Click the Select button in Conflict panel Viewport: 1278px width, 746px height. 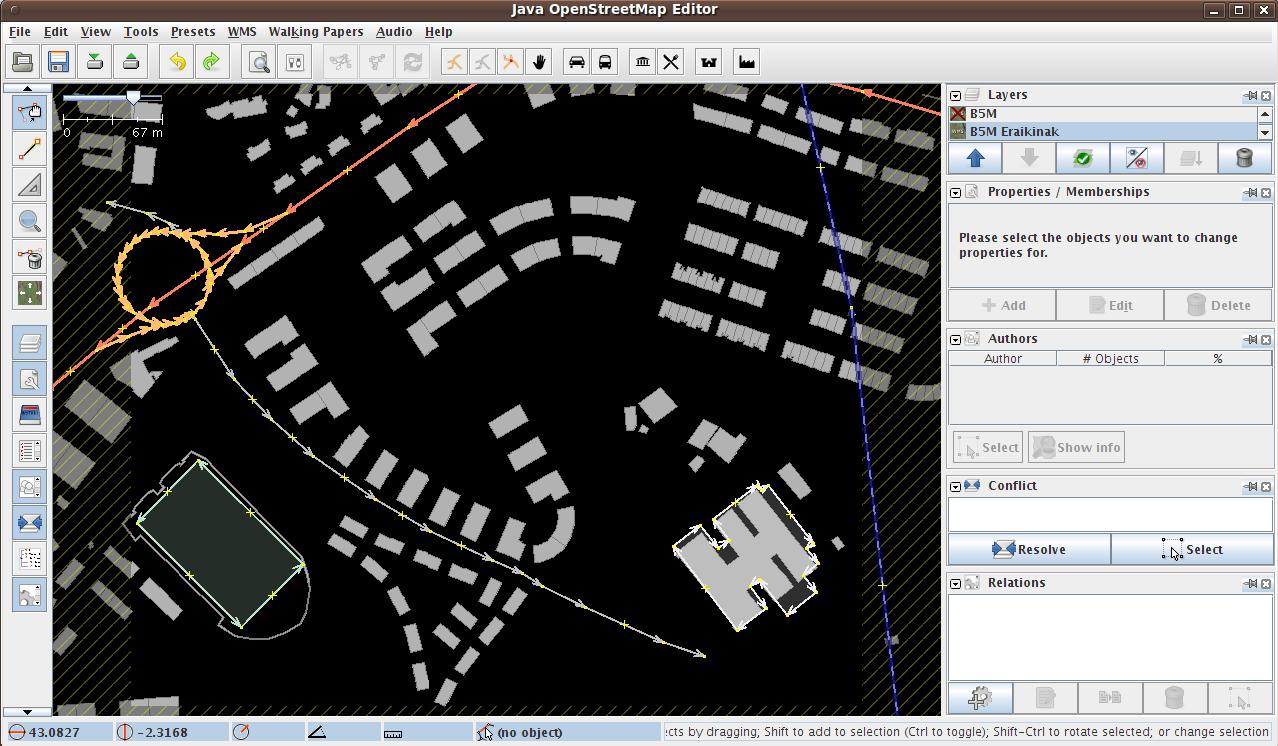click(1191, 549)
